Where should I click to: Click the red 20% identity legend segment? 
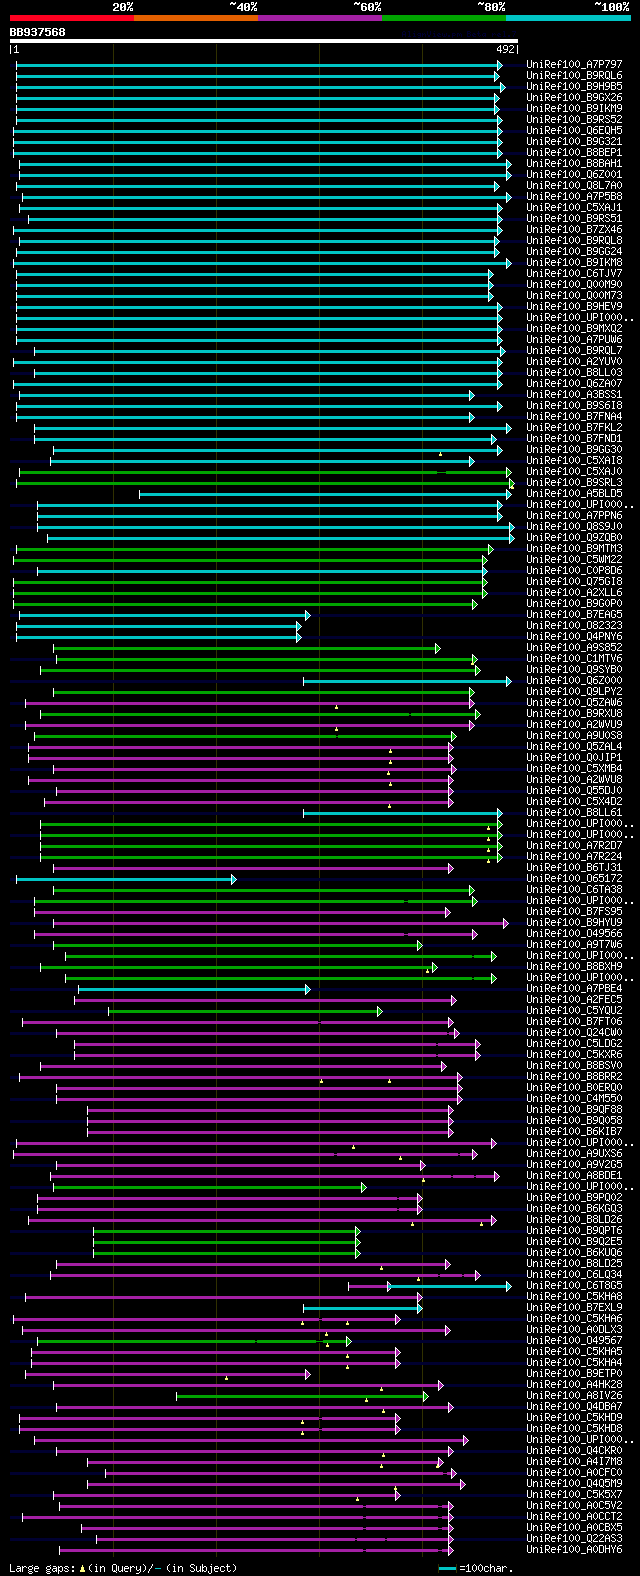pyautogui.click(x=72, y=18)
